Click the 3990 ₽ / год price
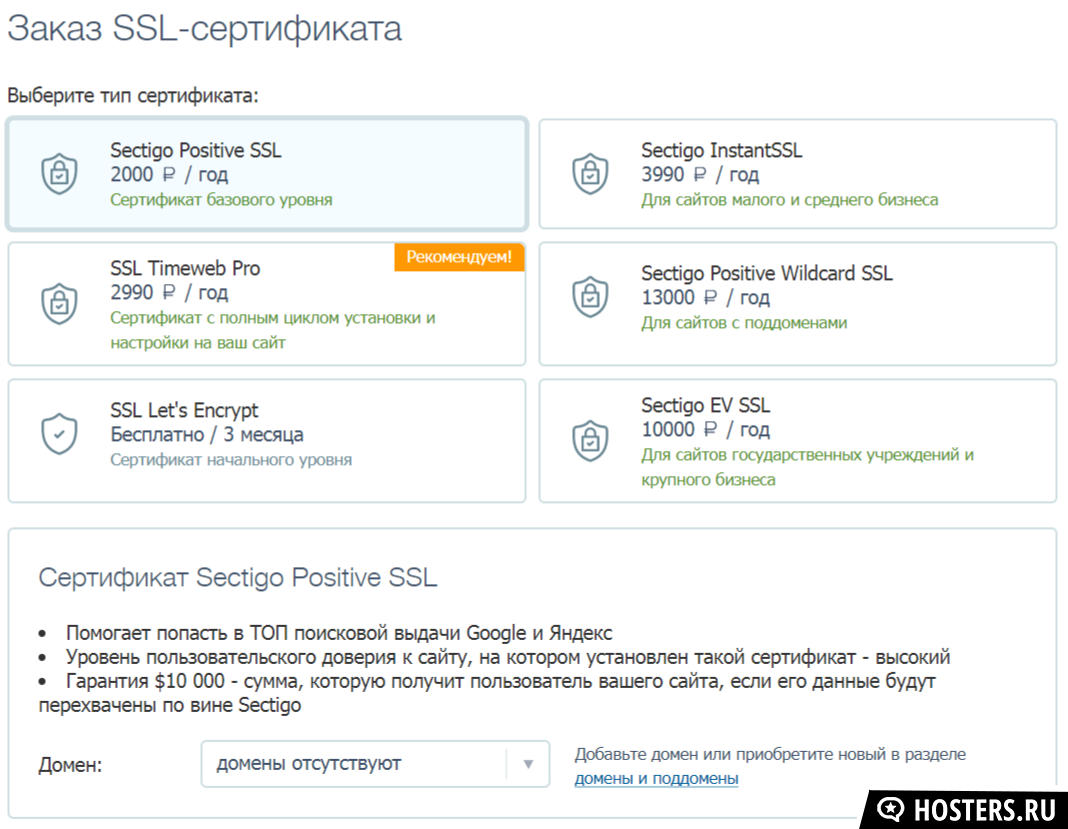This screenshot has width=1068, height=829. point(700,174)
